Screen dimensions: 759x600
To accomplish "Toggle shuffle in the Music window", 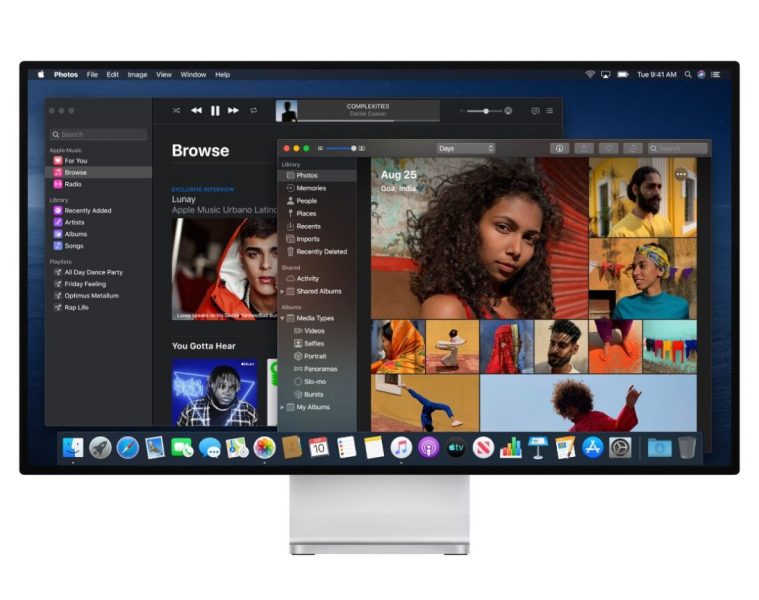I will pos(176,111).
